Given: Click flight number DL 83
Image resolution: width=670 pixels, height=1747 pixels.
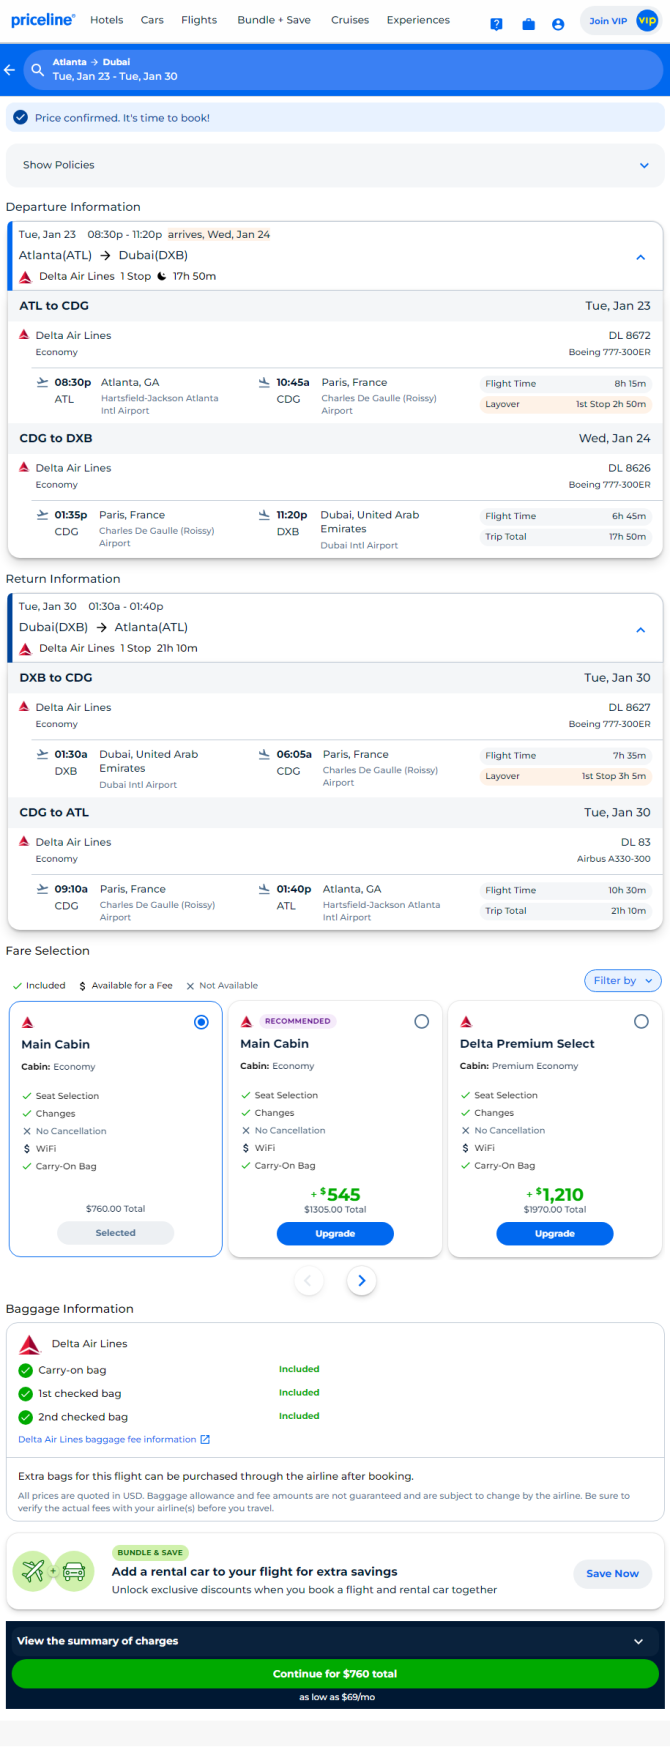Looking at the screenshot, I should [636, 842].
